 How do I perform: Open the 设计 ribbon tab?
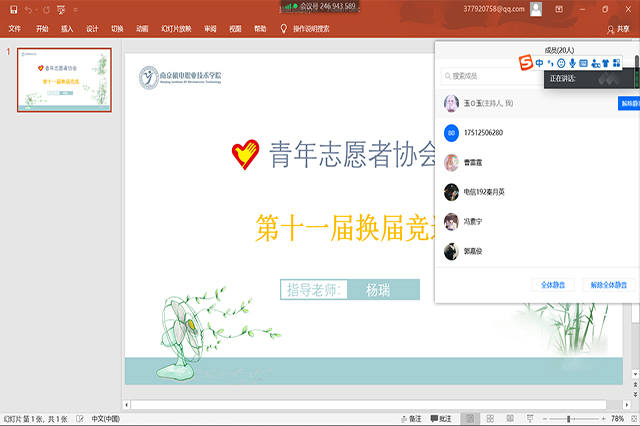(x=92, y=29)
